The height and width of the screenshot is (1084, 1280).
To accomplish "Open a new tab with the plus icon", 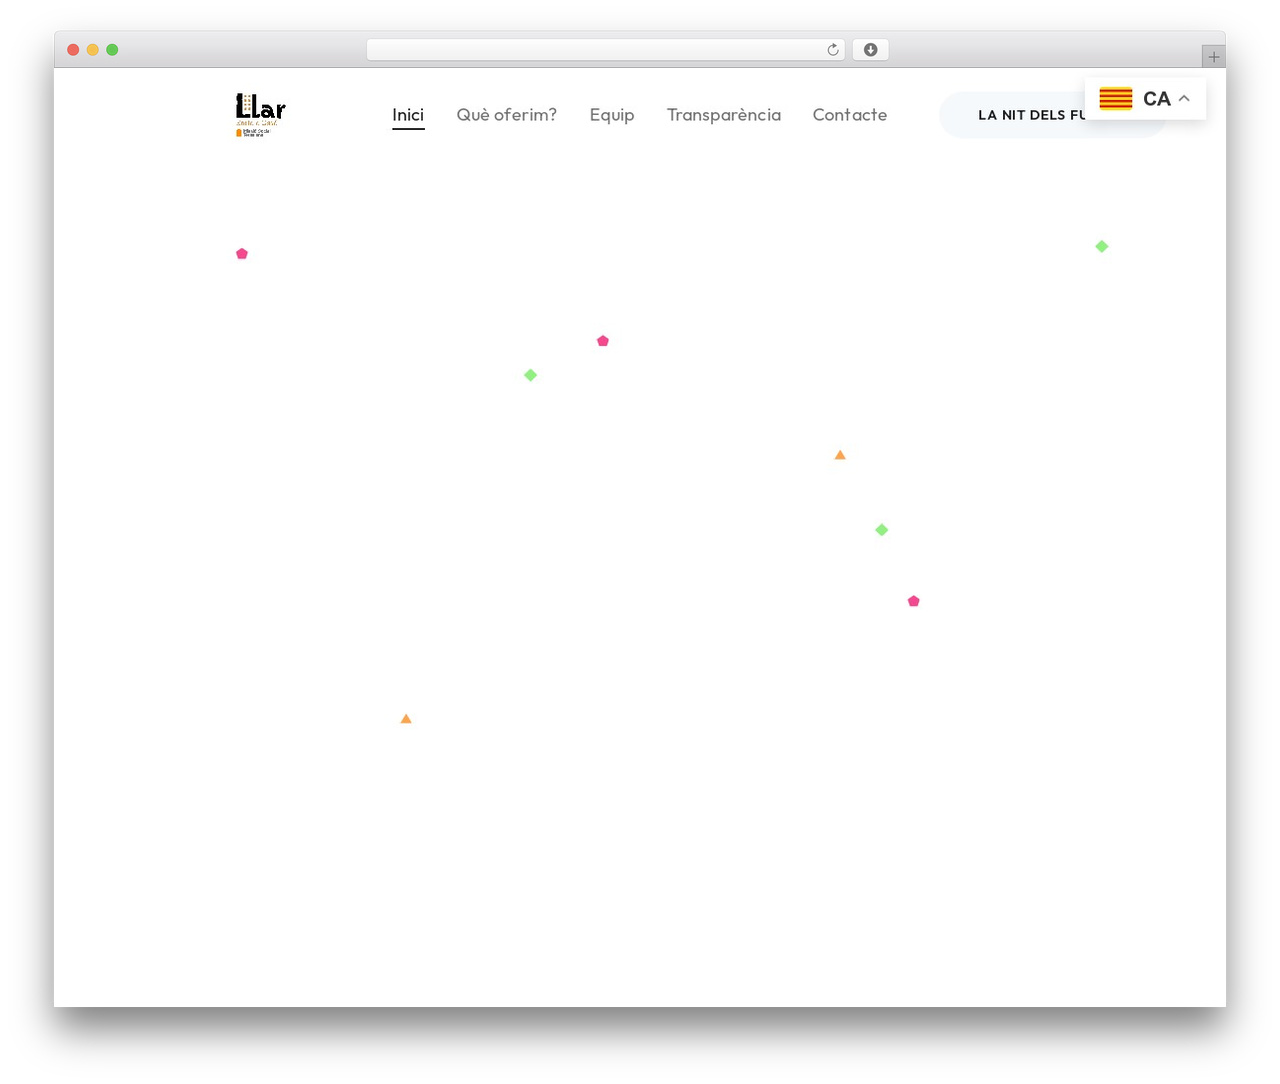I will pyautogui.click(x=1214, y=57).
